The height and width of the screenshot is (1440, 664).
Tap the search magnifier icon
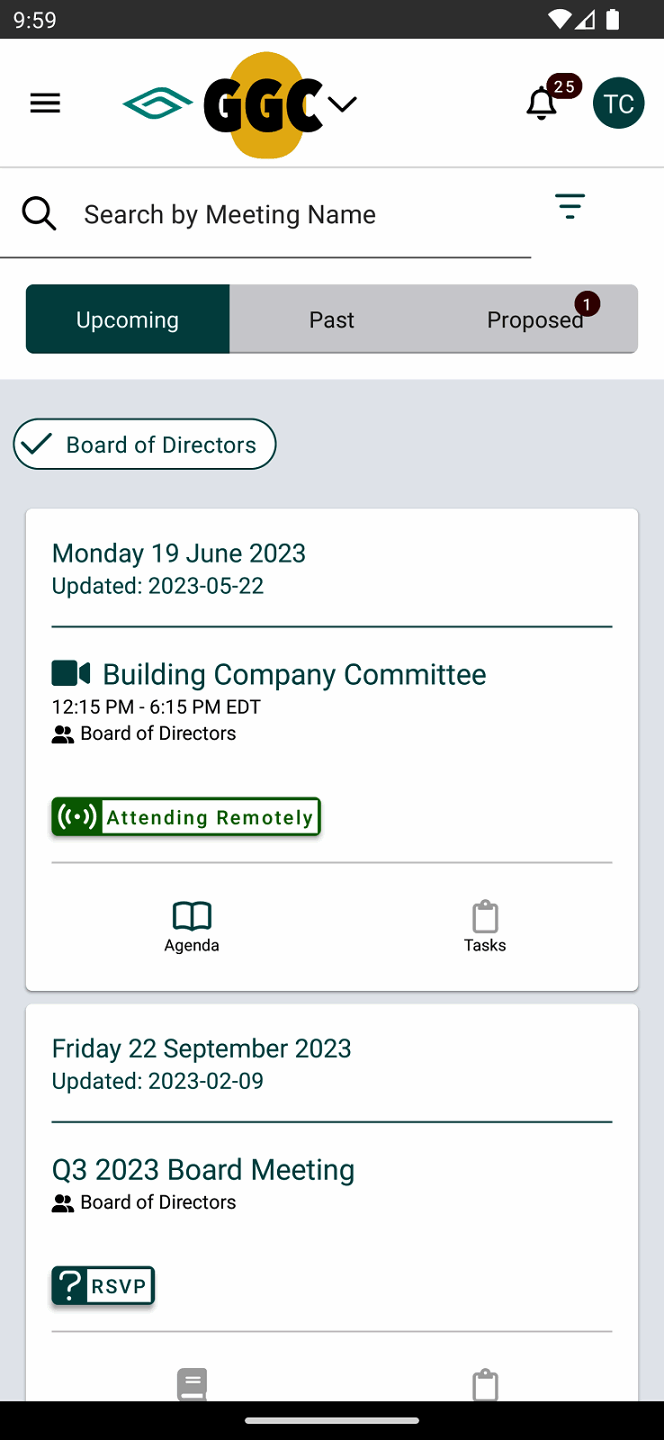click(39, 213)
